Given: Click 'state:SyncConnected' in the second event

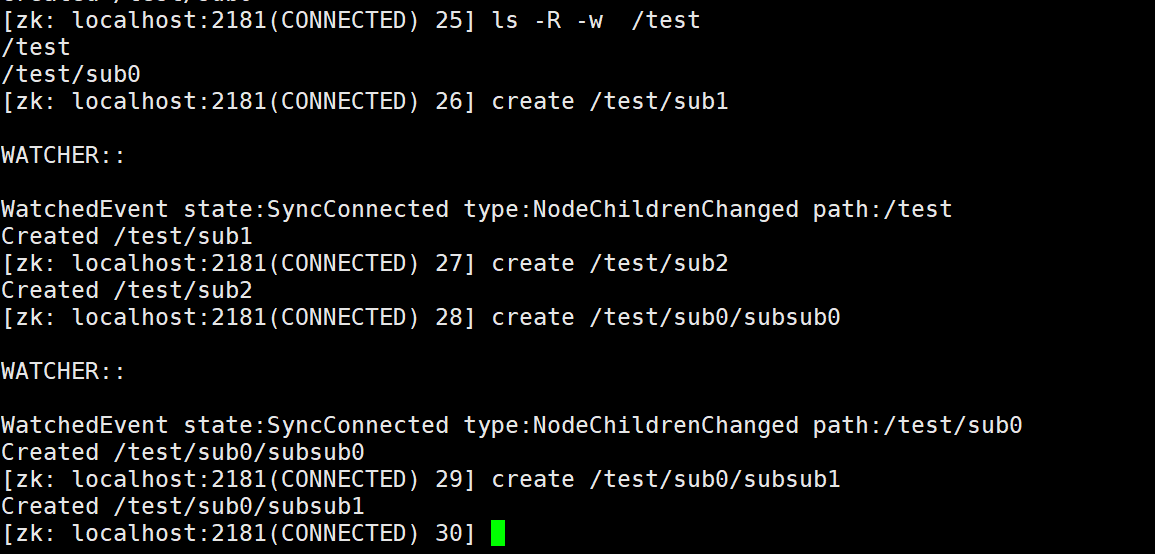Looking at the screenshot, I should (x=316, y=425).
